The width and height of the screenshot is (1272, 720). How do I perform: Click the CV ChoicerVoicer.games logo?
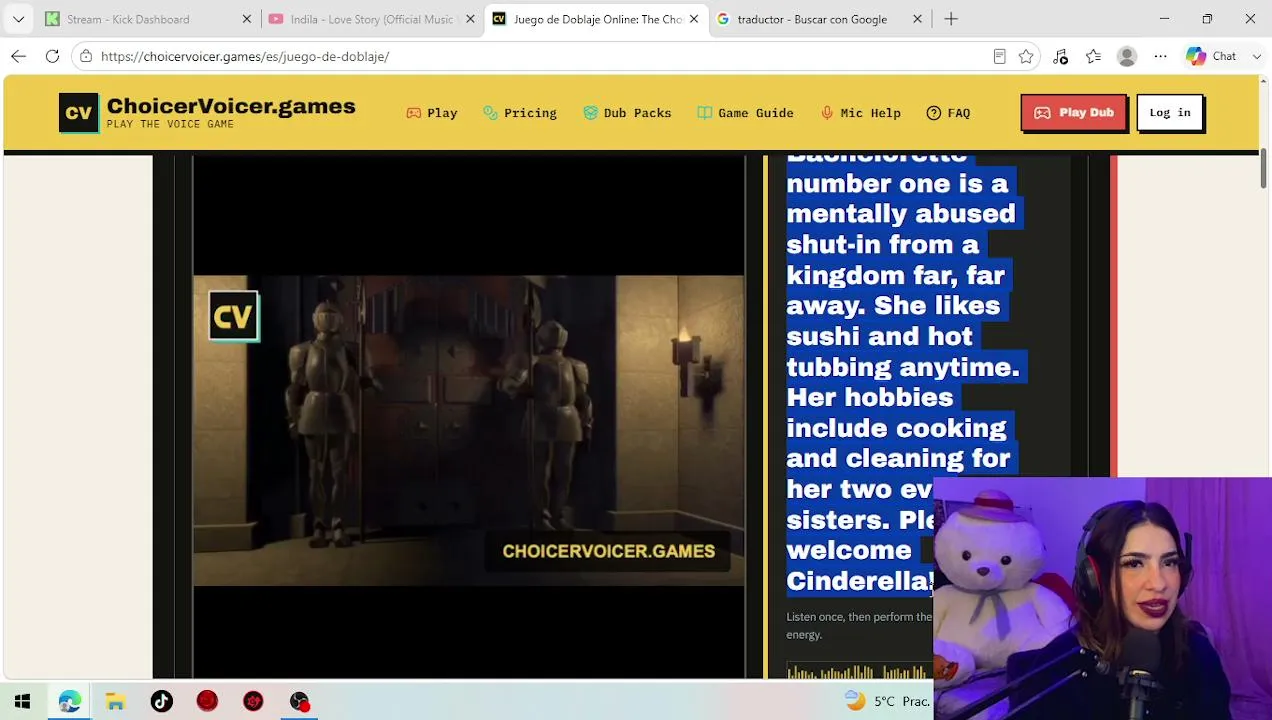[207, 113]
